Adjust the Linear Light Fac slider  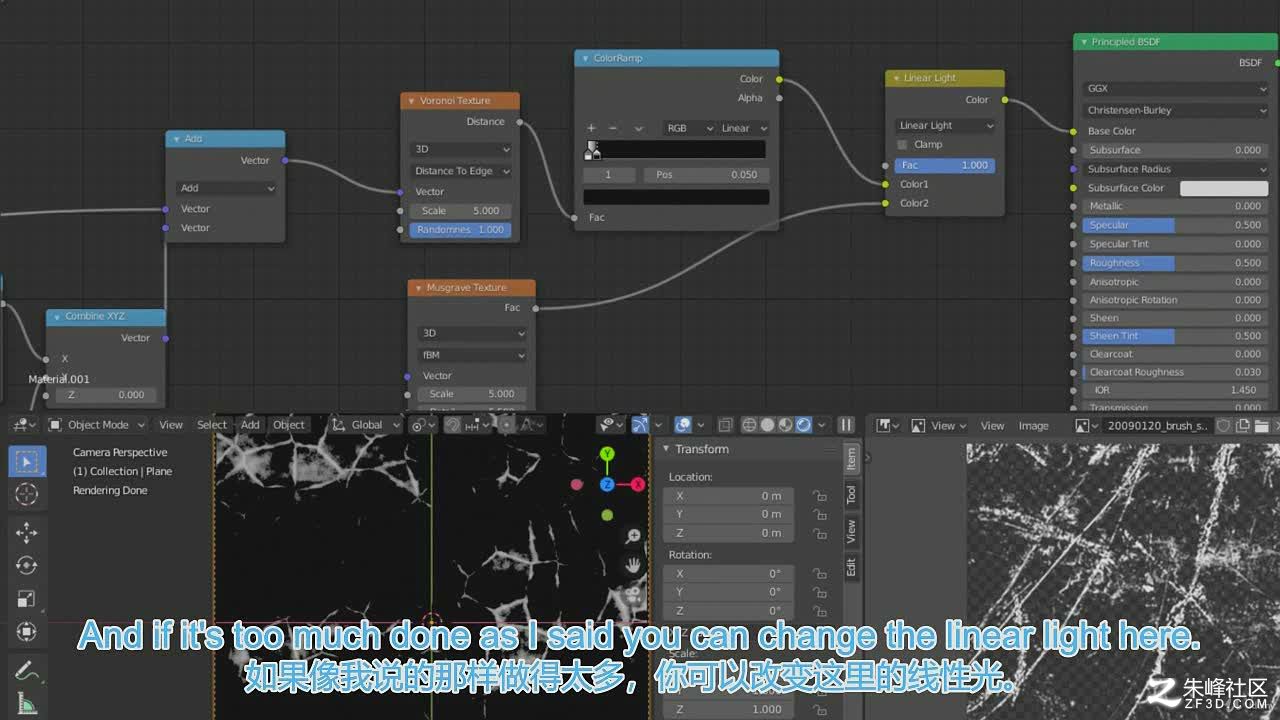point(945,165)
